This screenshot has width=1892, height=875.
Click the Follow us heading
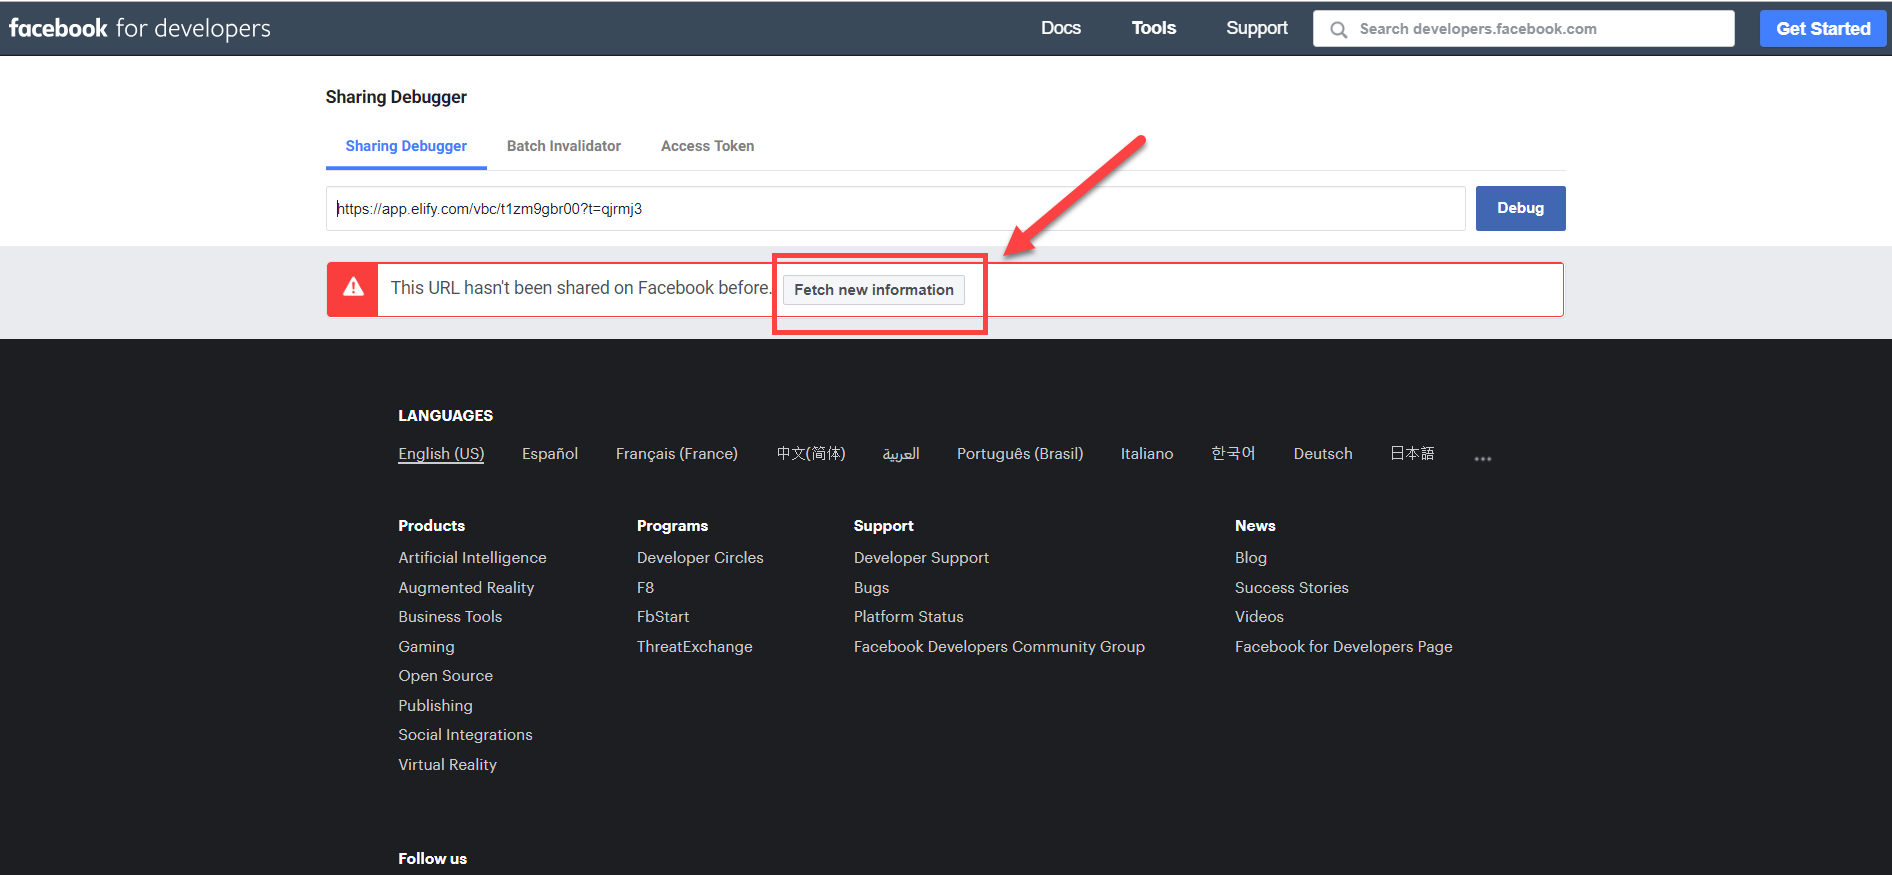coord(432,859)
